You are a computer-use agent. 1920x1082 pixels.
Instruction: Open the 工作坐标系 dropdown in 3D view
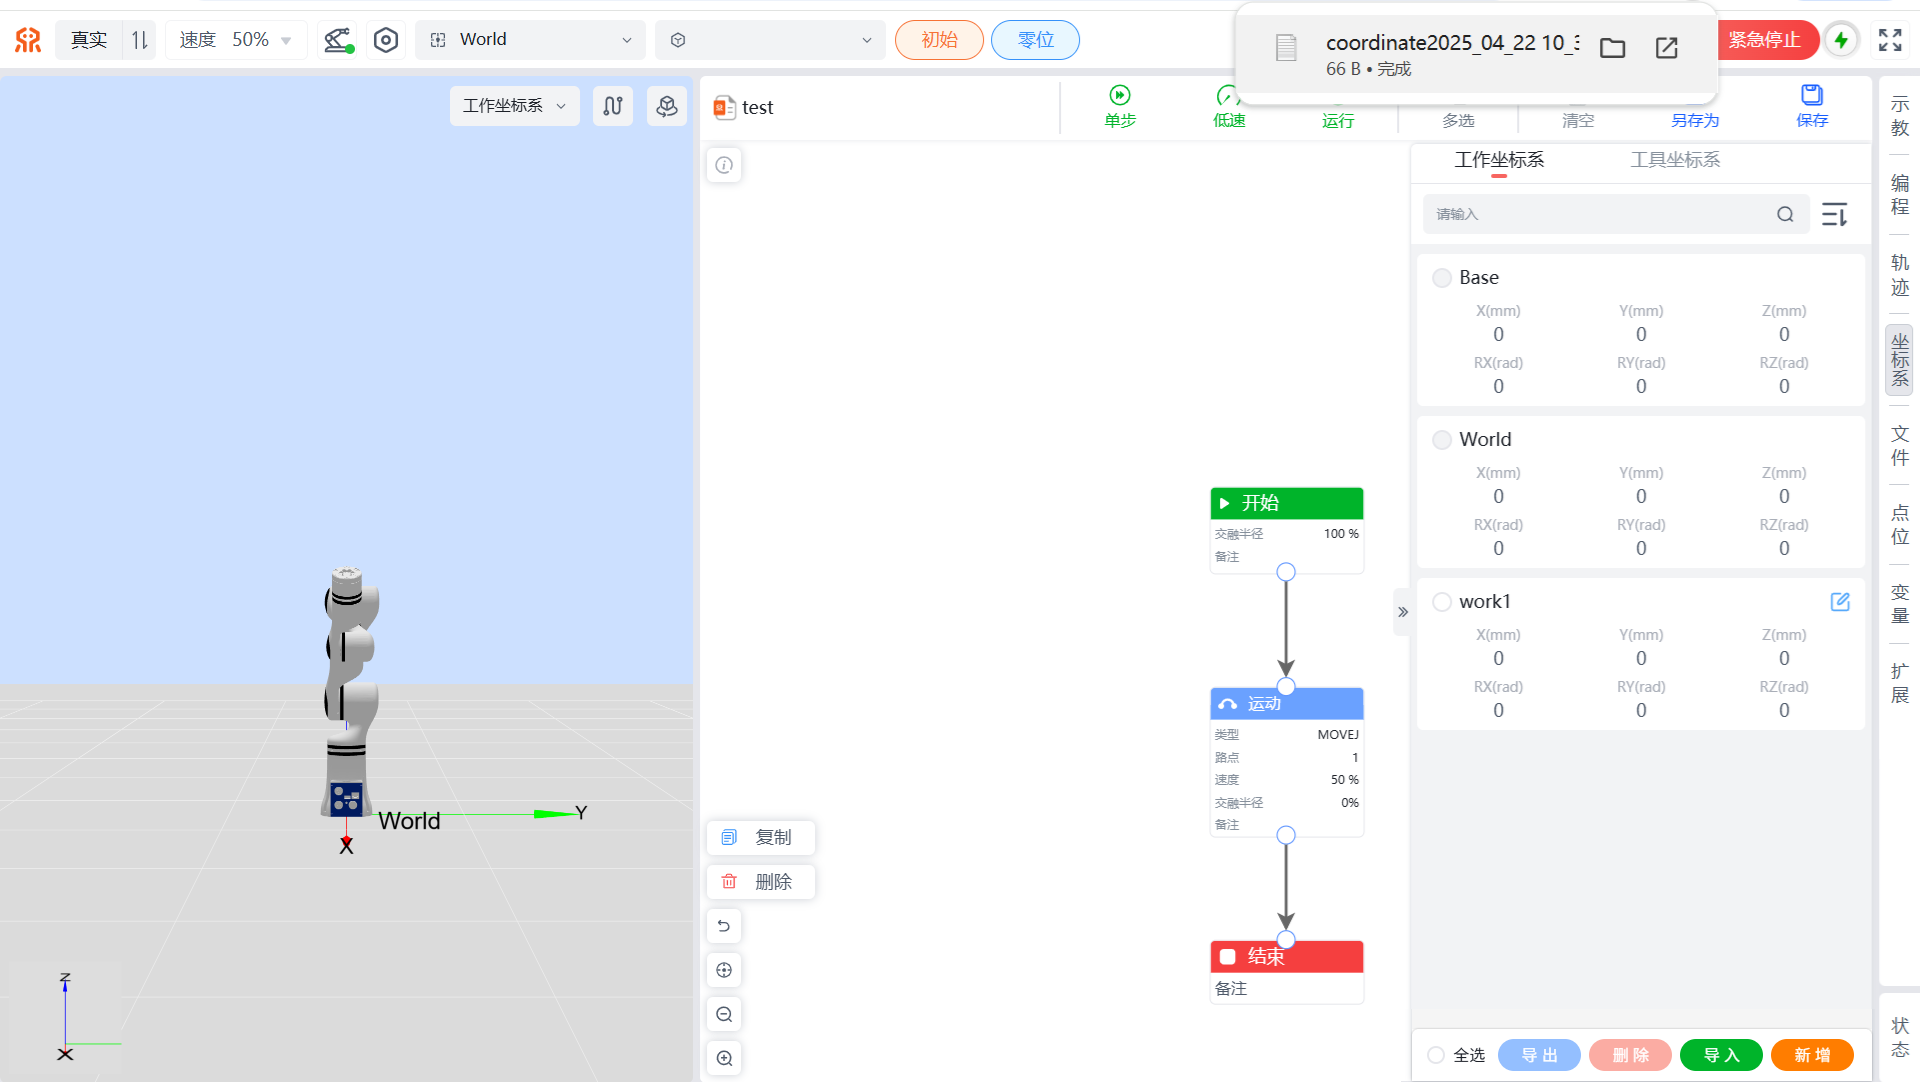pos(514,106)
